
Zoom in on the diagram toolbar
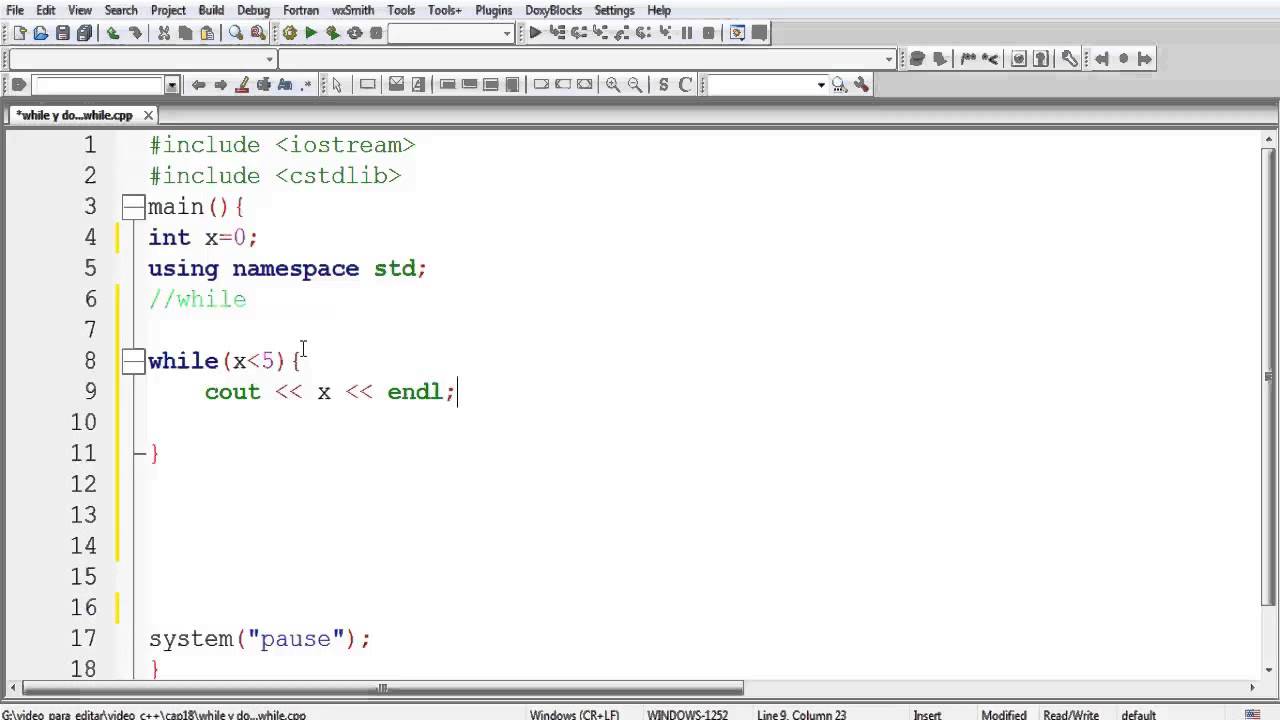(613, 85)
